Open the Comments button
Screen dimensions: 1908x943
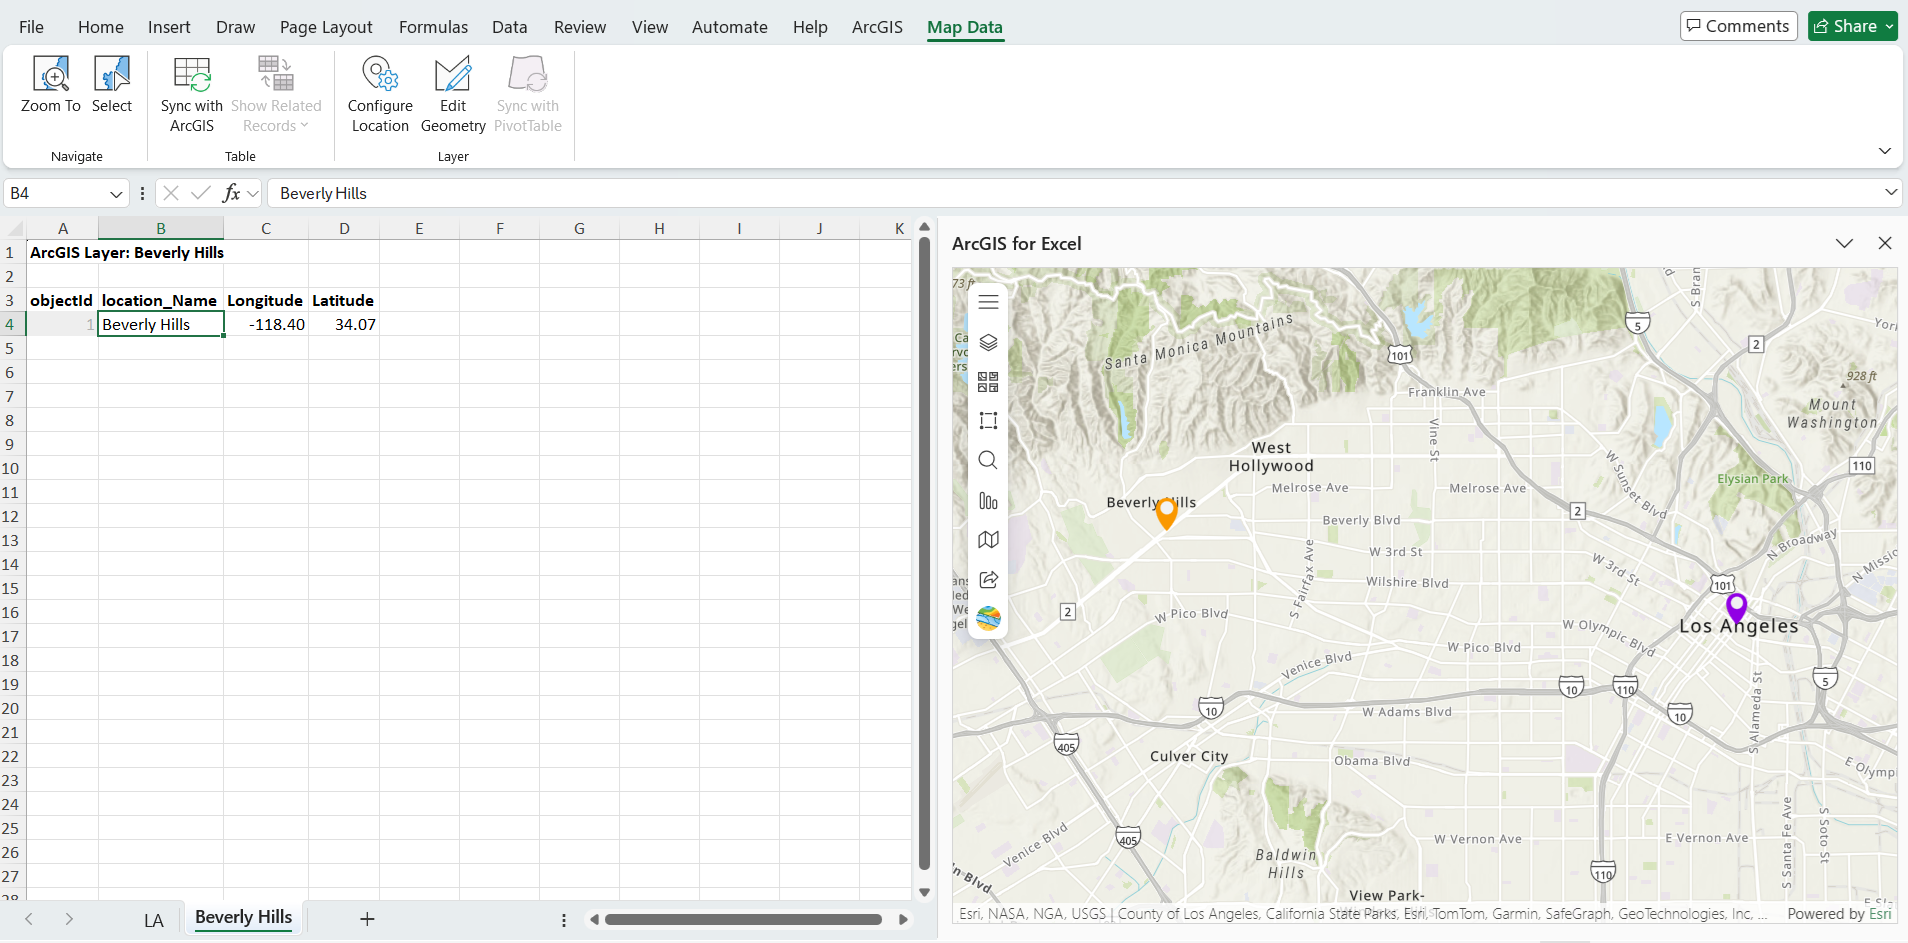click(1738, 26)
